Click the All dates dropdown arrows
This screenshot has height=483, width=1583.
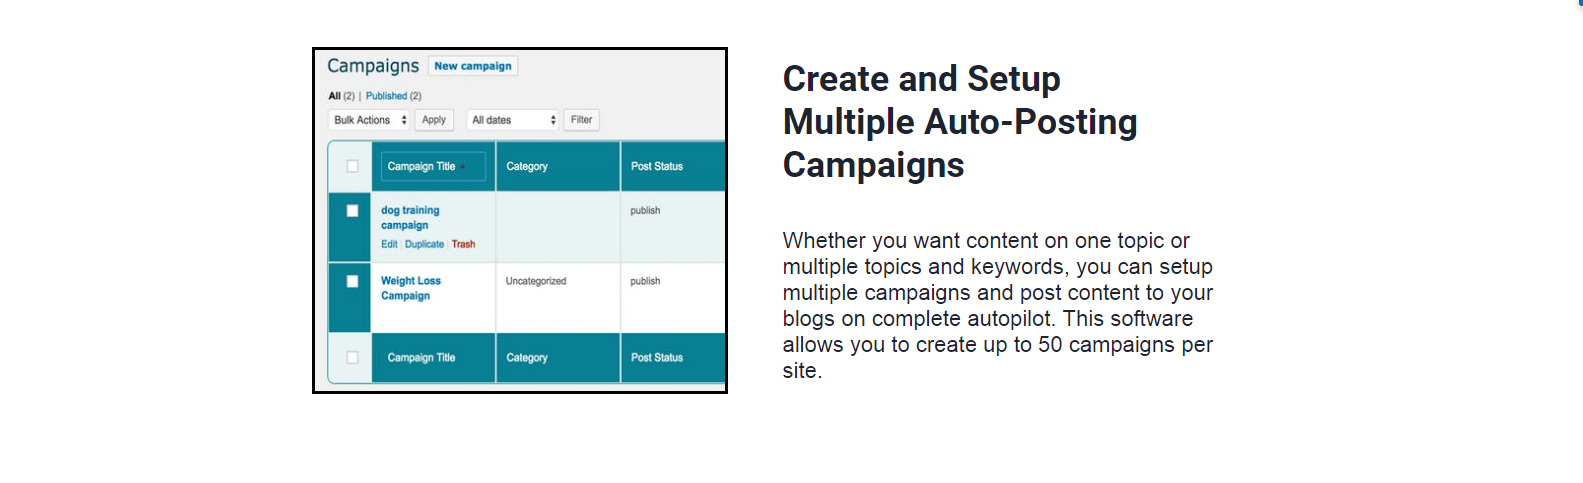tap(553, 120)
